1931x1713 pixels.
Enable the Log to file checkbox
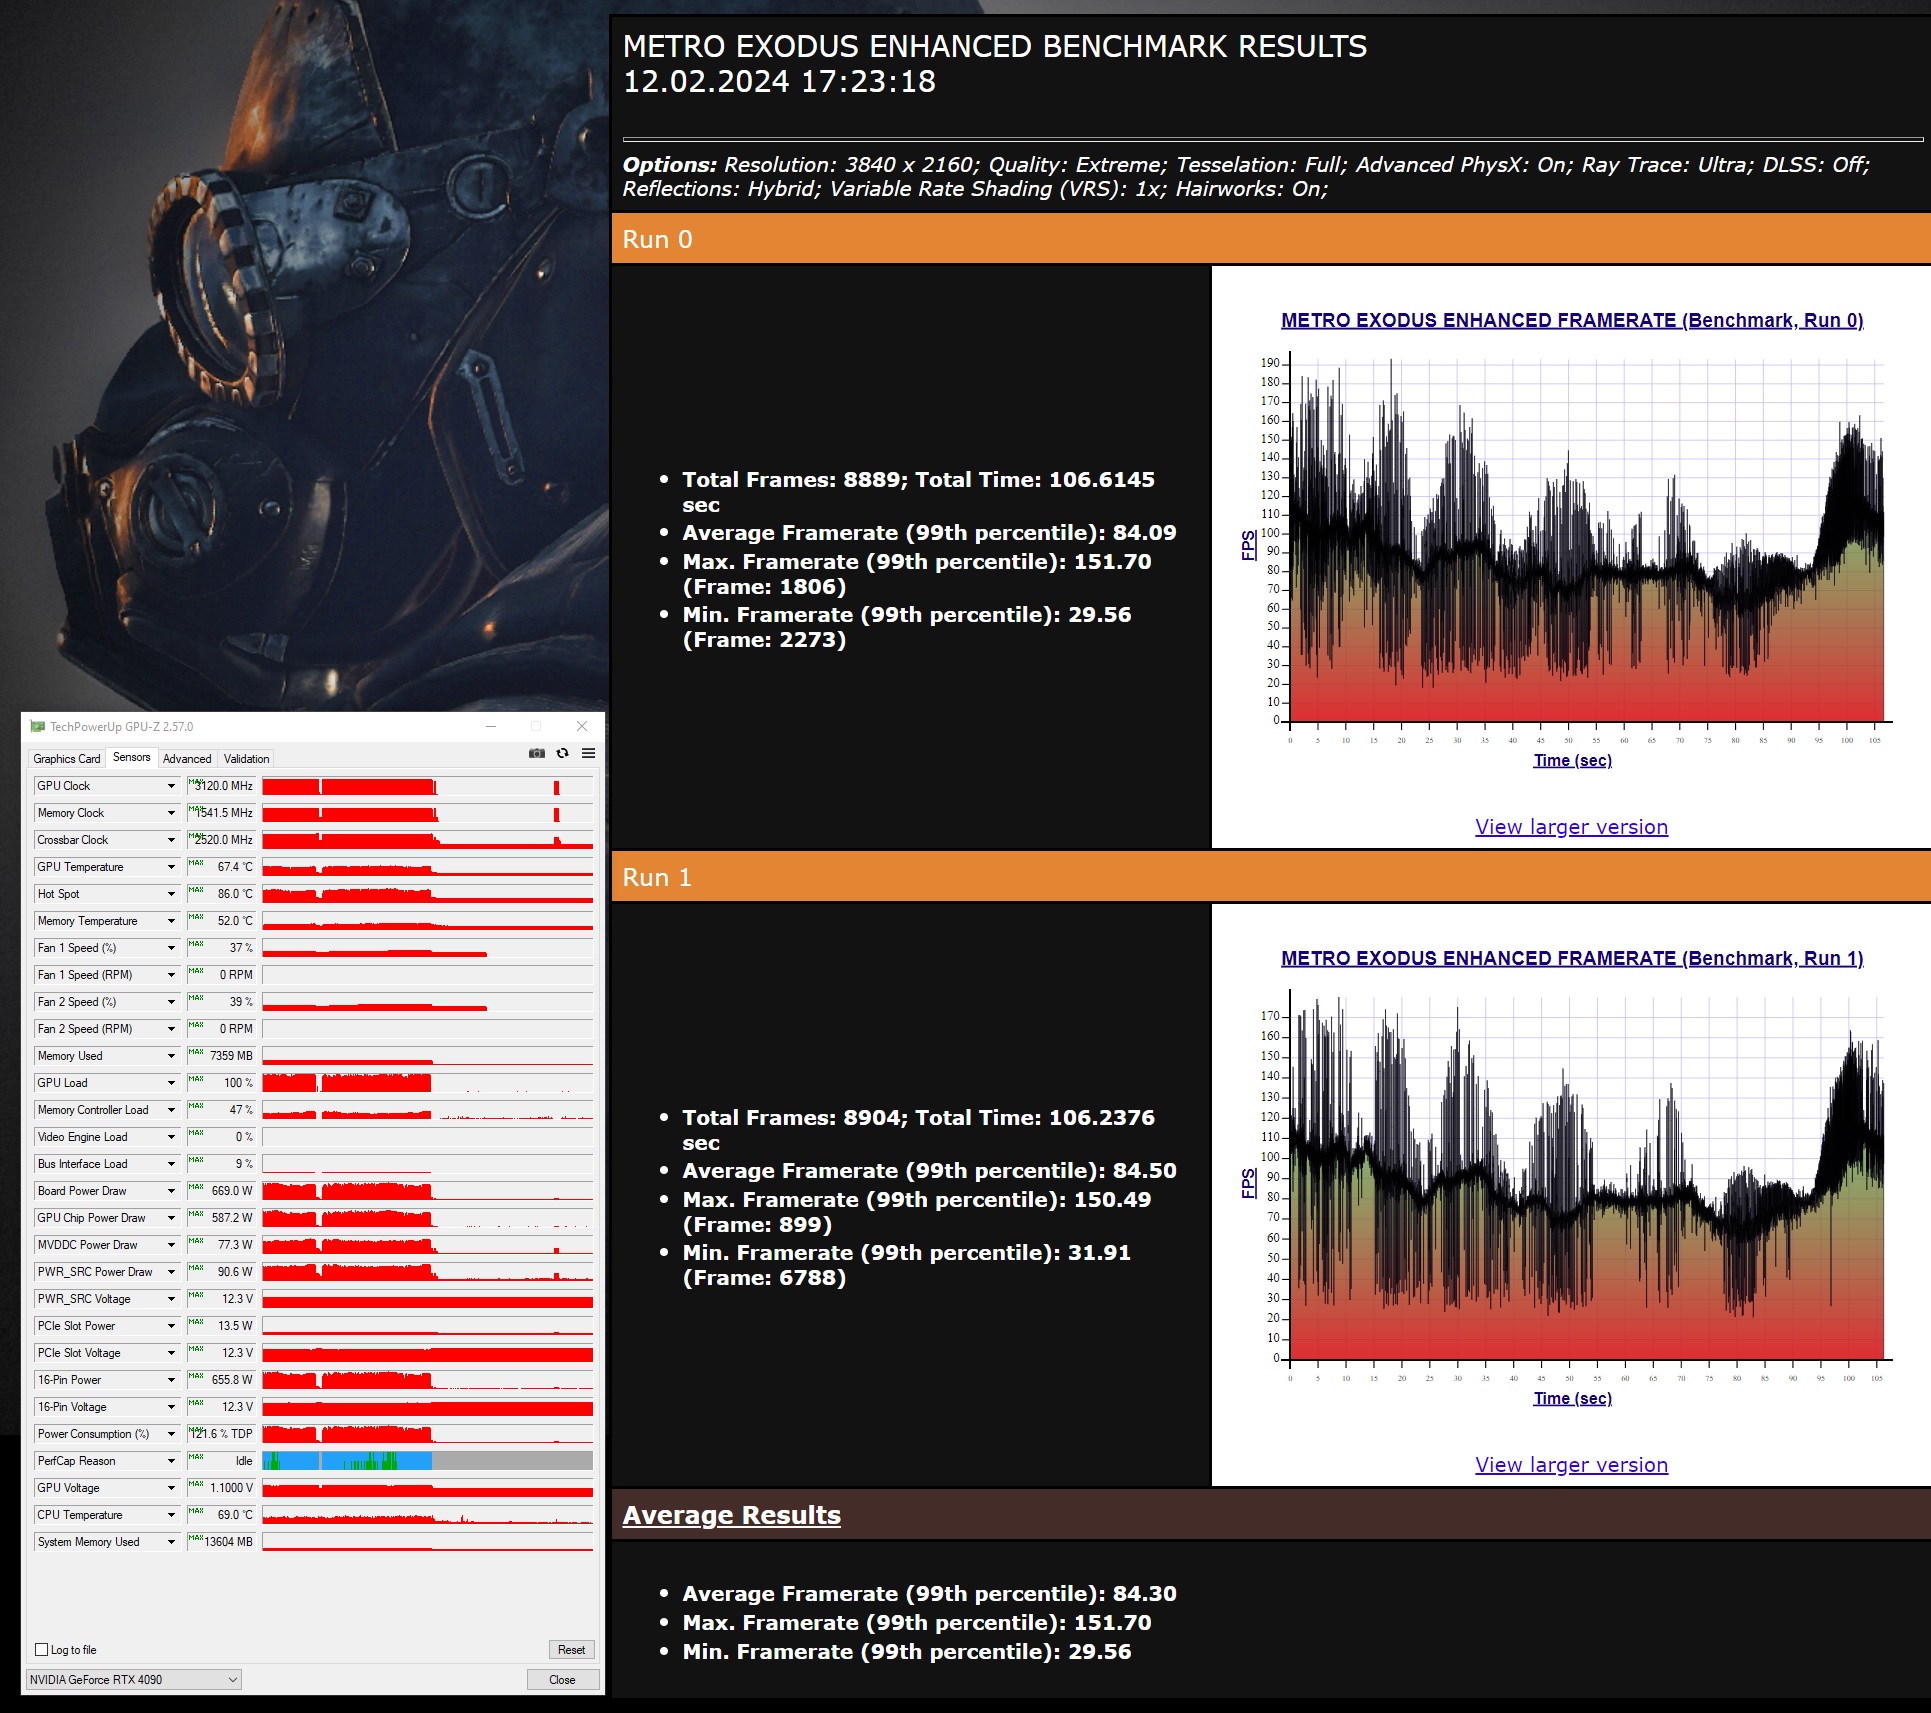click(x=42, y=1650)
